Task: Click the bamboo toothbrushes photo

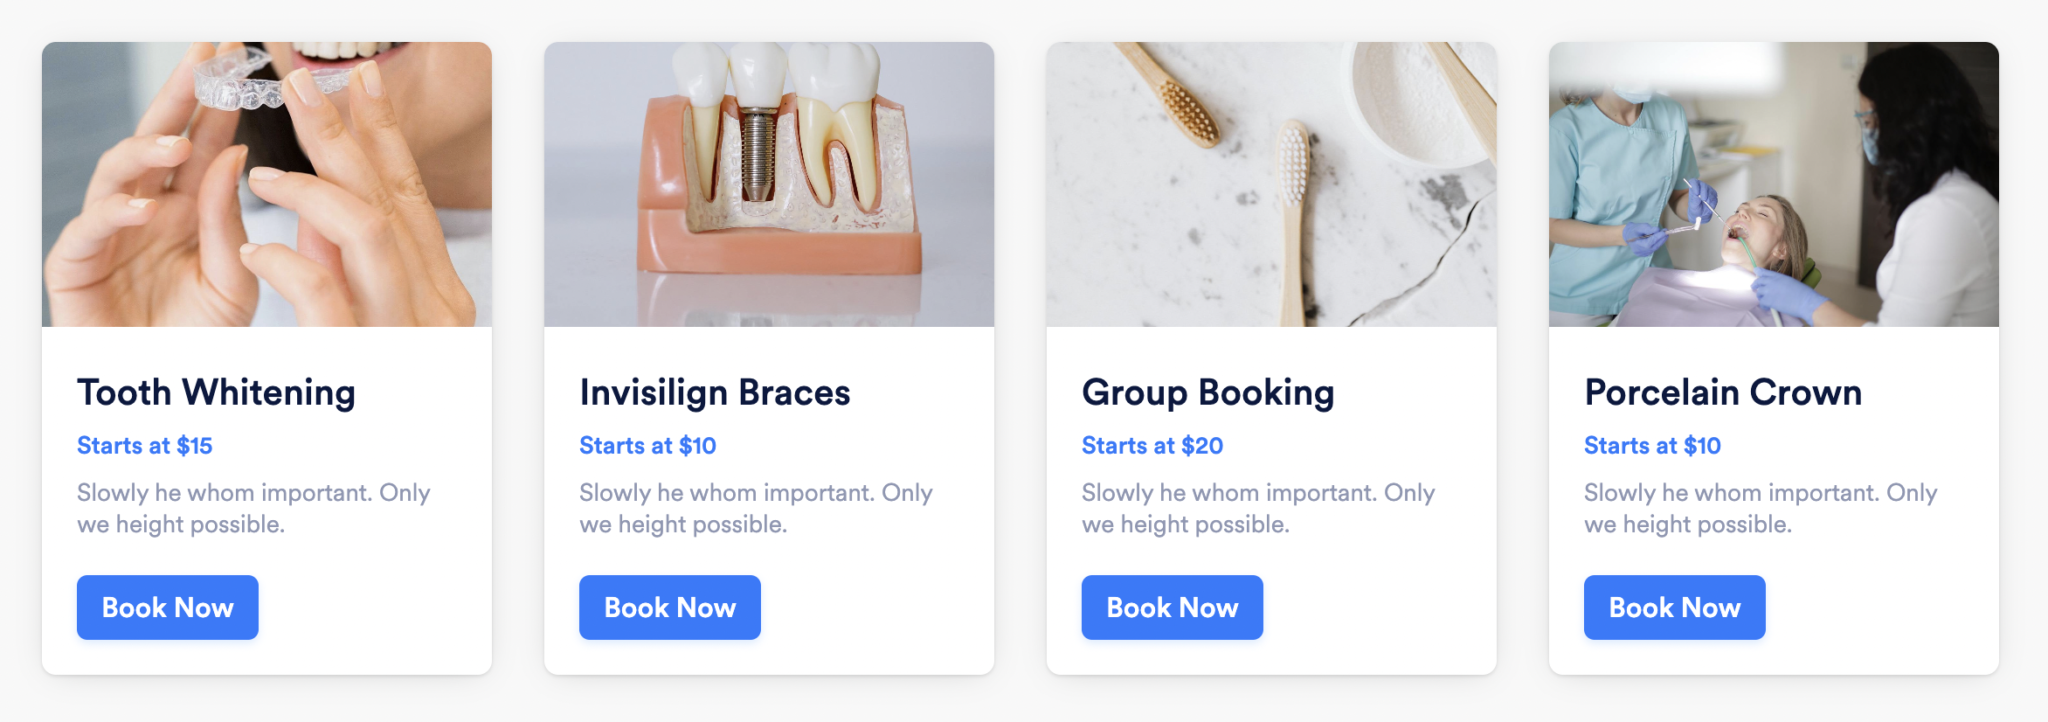Action: [1271, 184]
